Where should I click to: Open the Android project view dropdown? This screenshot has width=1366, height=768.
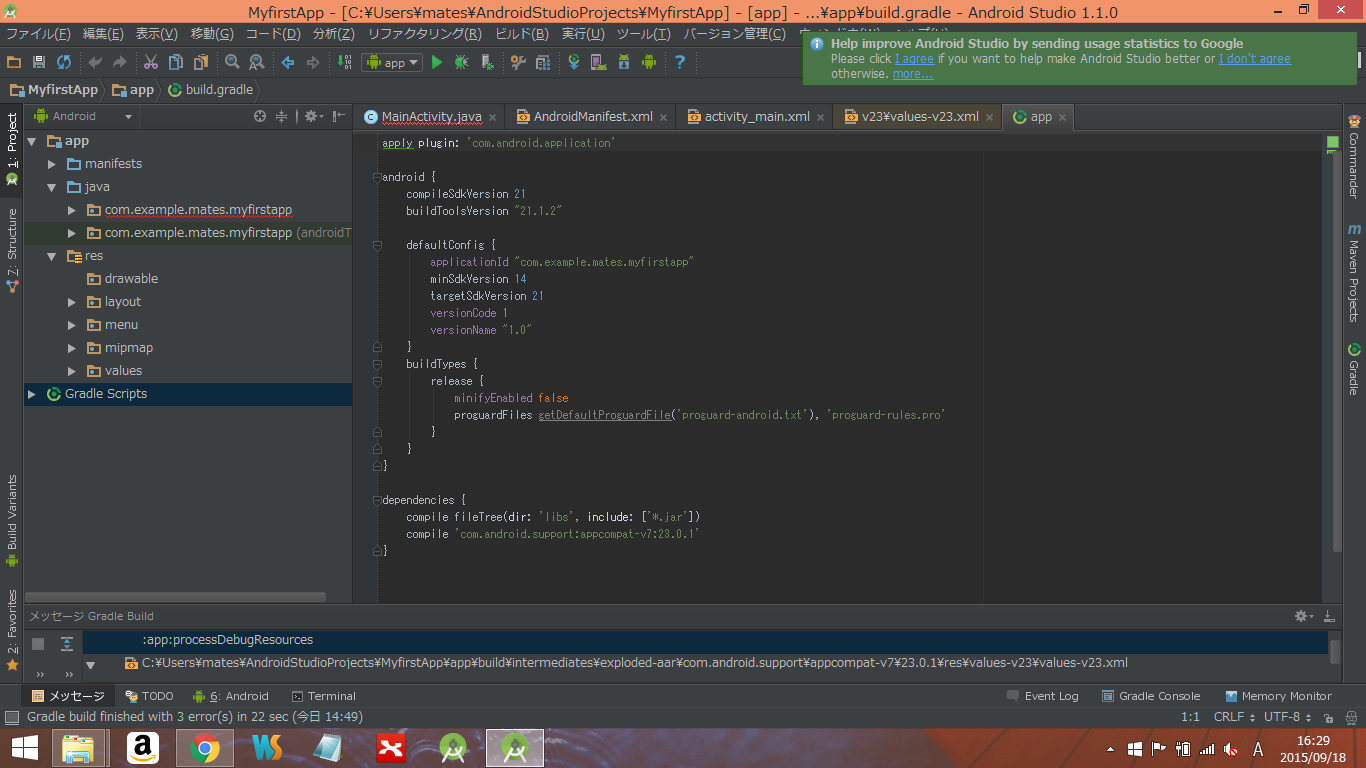84,116
